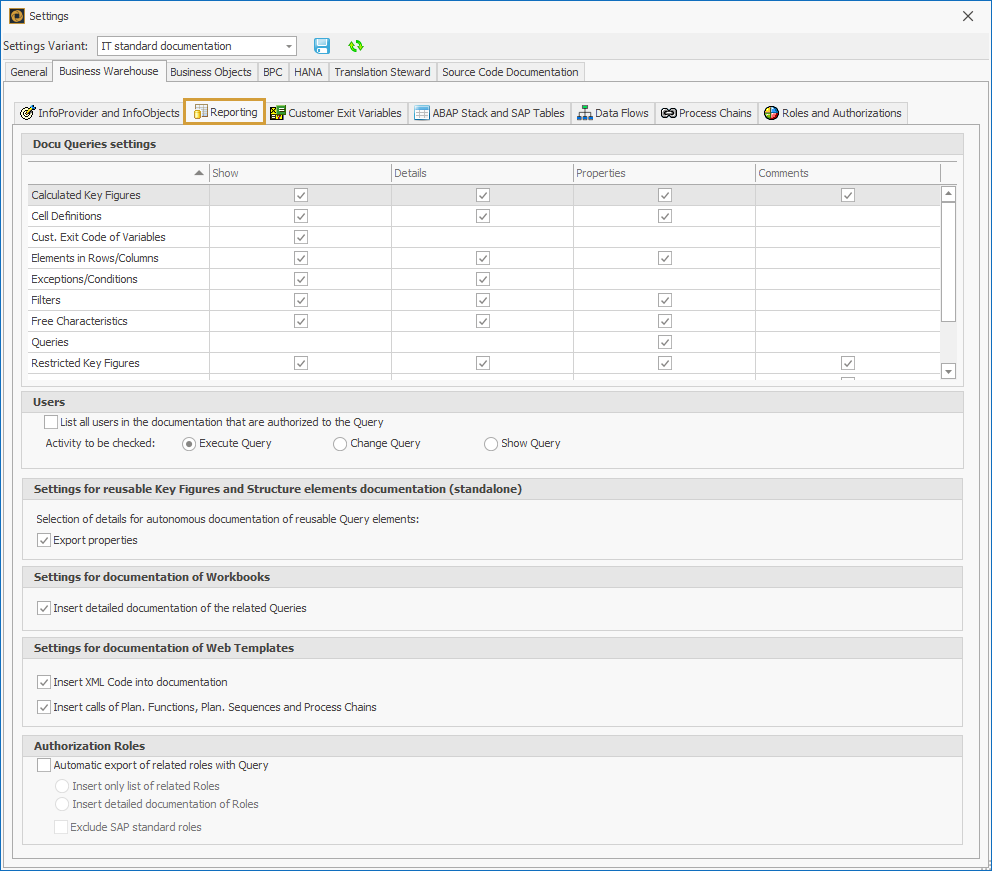Switch to the HANA tab
992x871 pixels.
(307, 71)
